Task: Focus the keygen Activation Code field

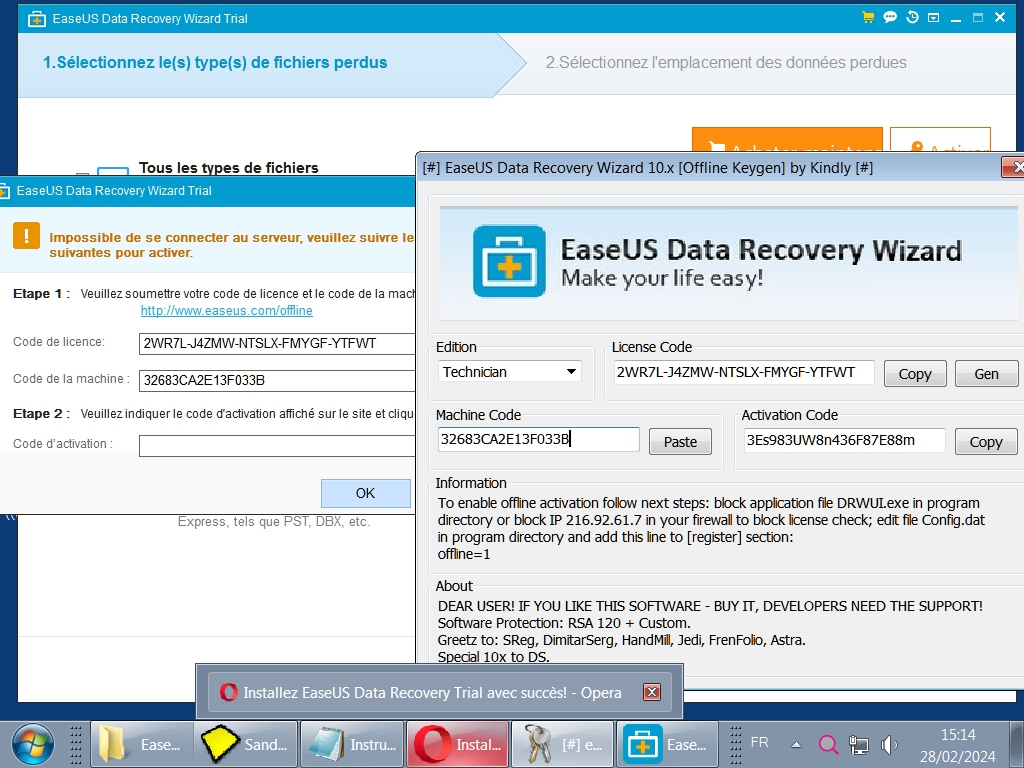Action: pyautogui.click(x=844, y=440)
